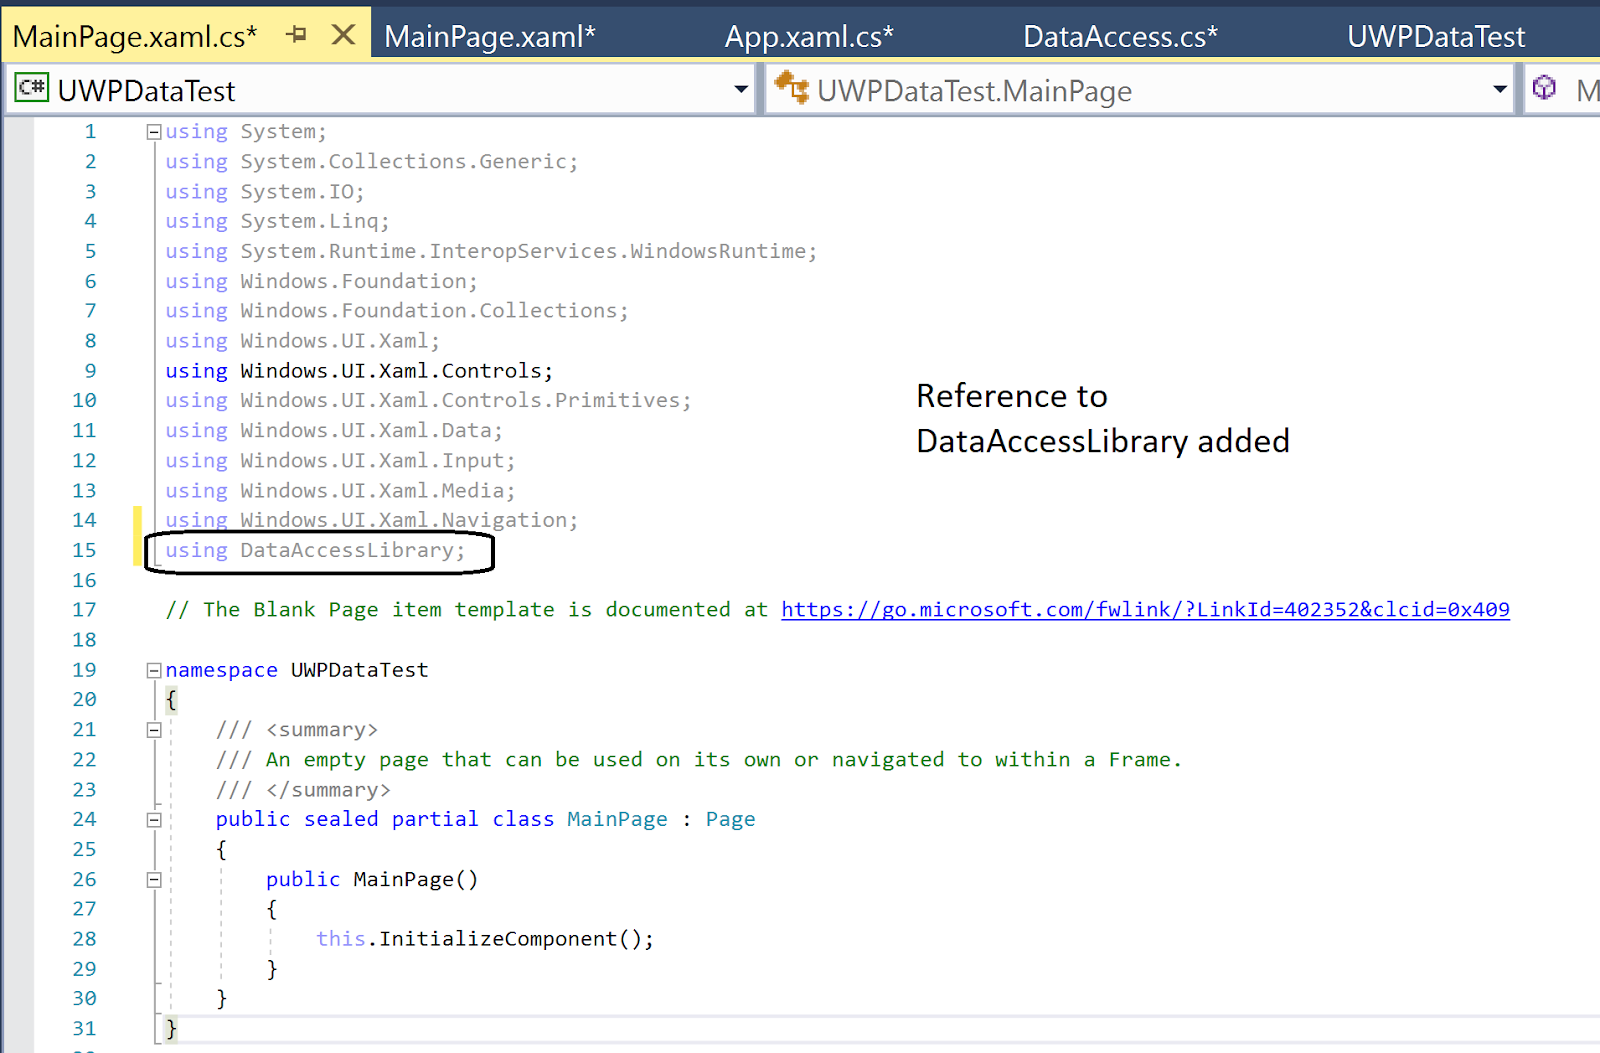Open the App.xaml.cs tab
Viewport: 1600px width, 1053px height.
click(808, 34)
